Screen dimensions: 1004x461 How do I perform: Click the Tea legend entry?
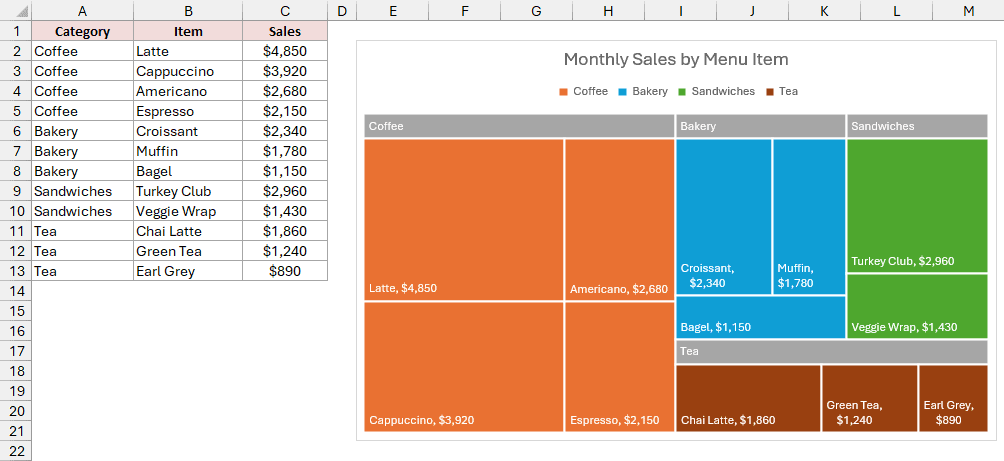click(x=782, y=92)
